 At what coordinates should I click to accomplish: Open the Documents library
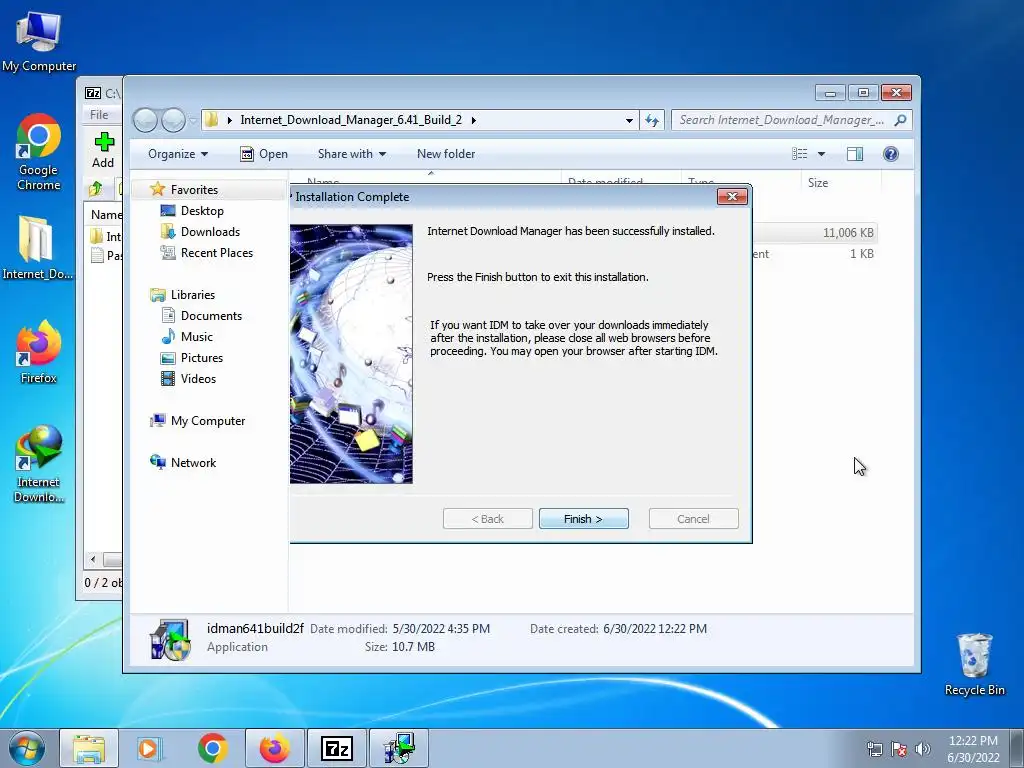click(x=211, y=315)
